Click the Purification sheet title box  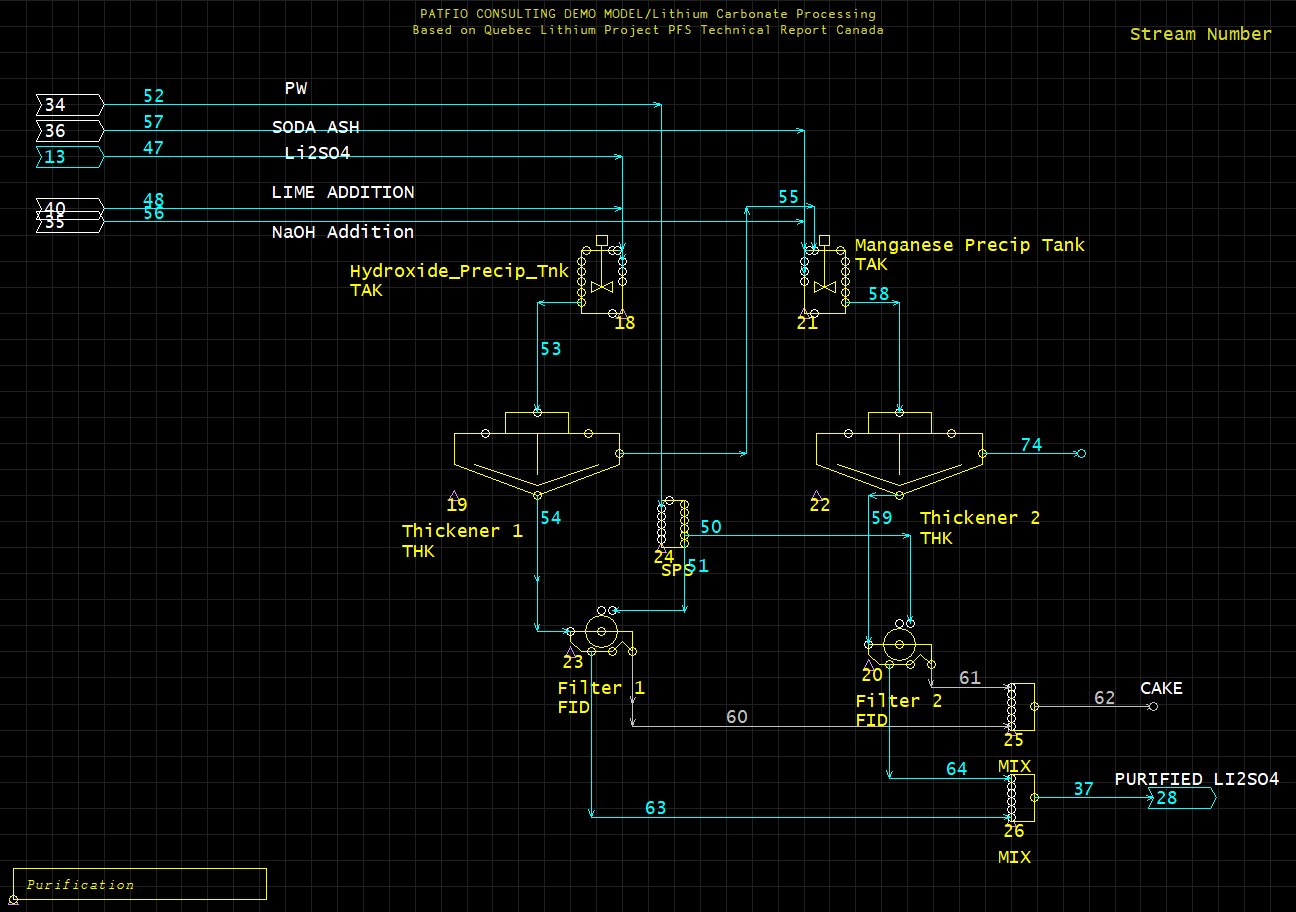(x=139, y=884)
